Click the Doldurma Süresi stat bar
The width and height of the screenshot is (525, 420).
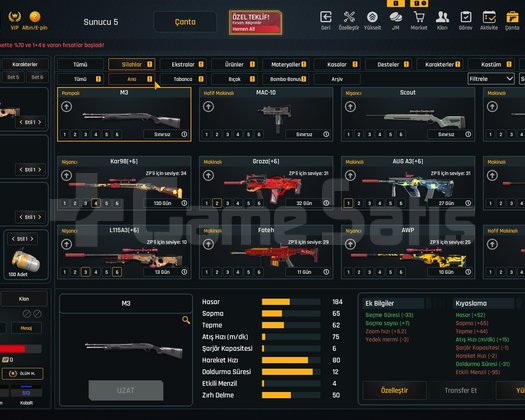coord(291,372)
